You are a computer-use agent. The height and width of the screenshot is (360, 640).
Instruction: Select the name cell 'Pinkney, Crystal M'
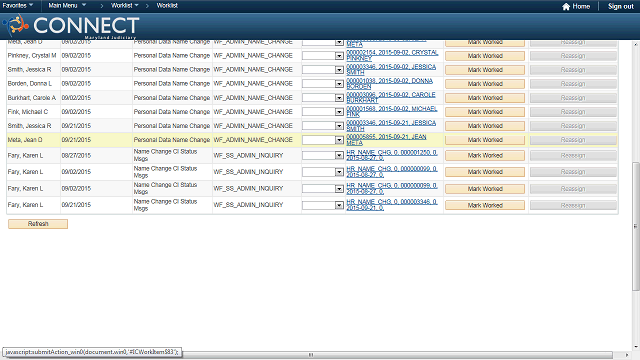click(x=32, y=56)
